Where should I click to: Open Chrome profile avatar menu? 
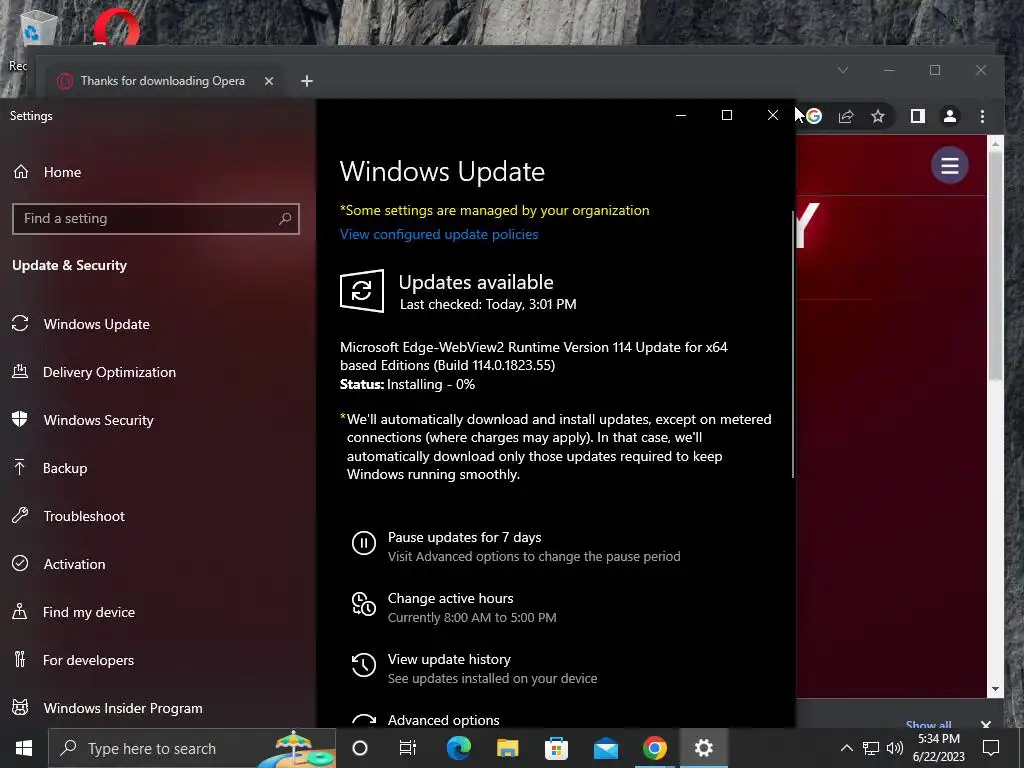[x=950, y=116]
